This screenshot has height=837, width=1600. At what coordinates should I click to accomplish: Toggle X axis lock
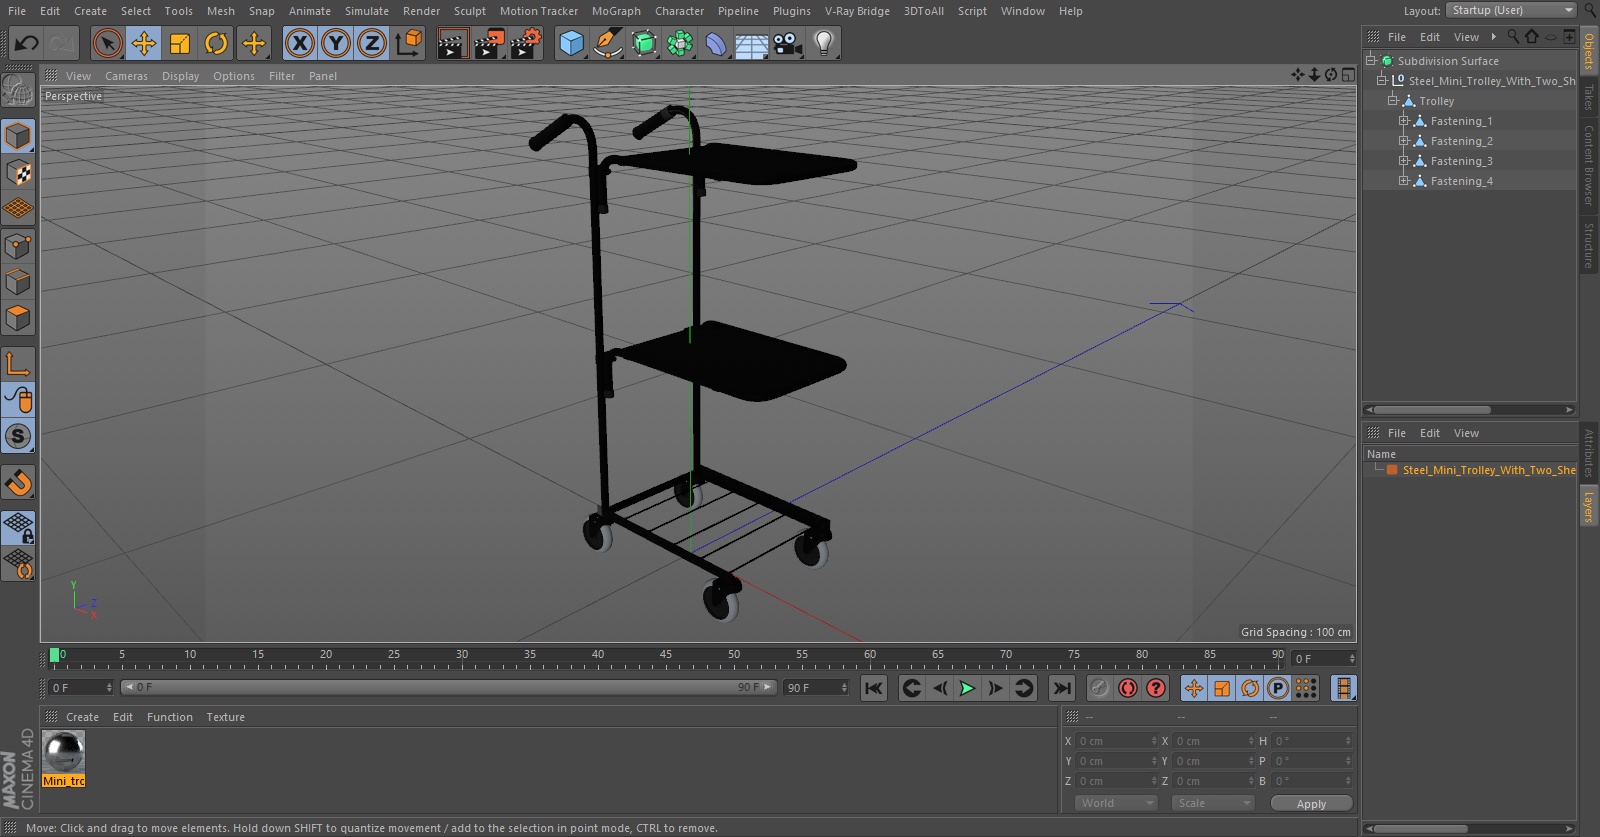(x=299, y=43)
